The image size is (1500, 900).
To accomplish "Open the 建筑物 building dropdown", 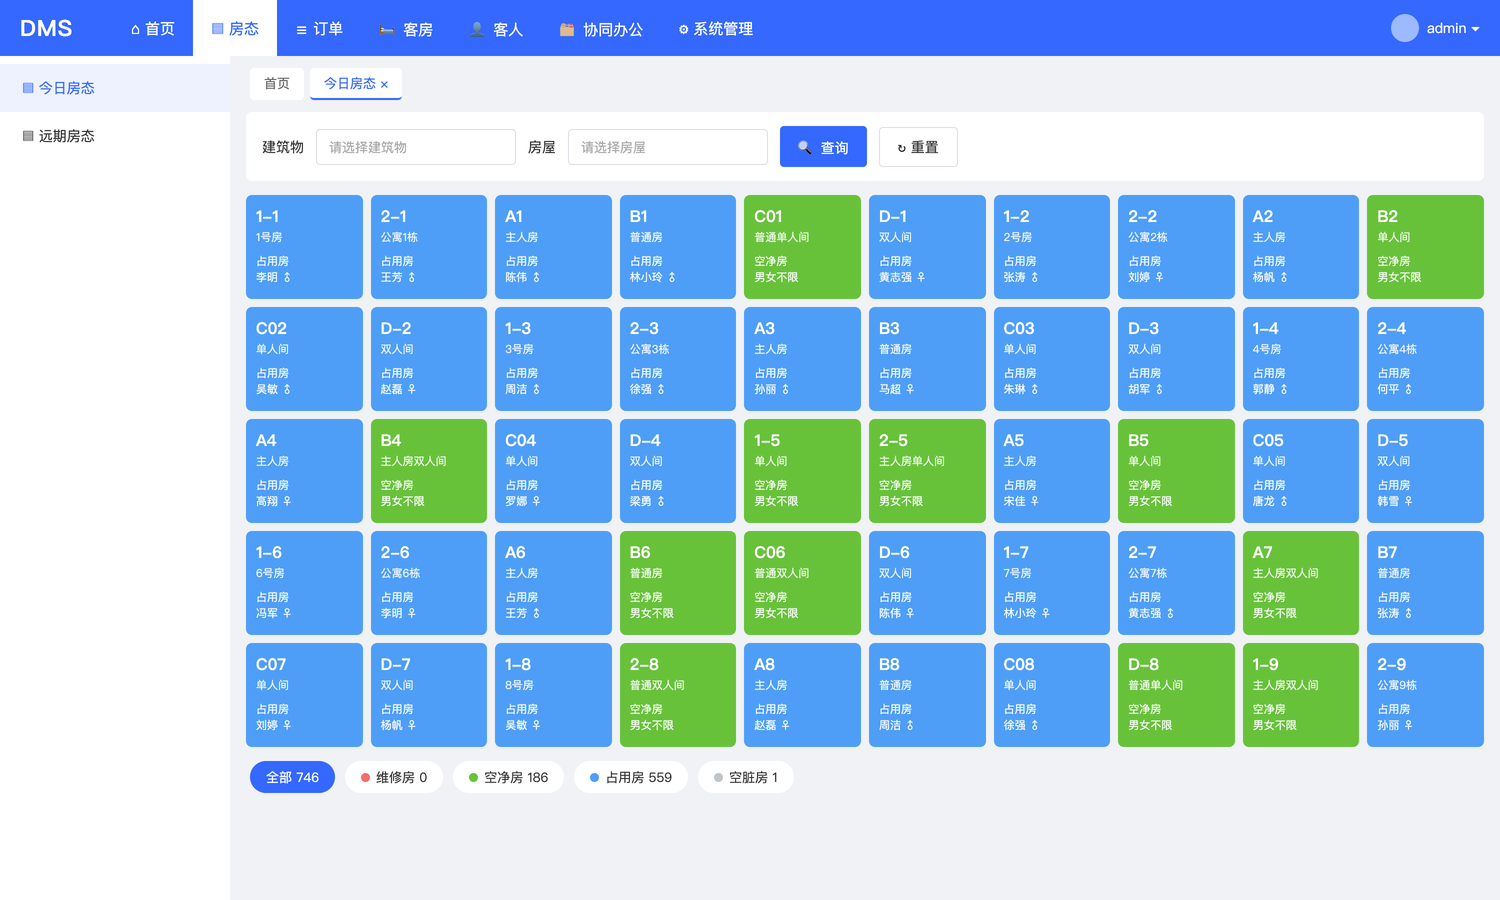I will pyautogui.click(x=416, y=147).
